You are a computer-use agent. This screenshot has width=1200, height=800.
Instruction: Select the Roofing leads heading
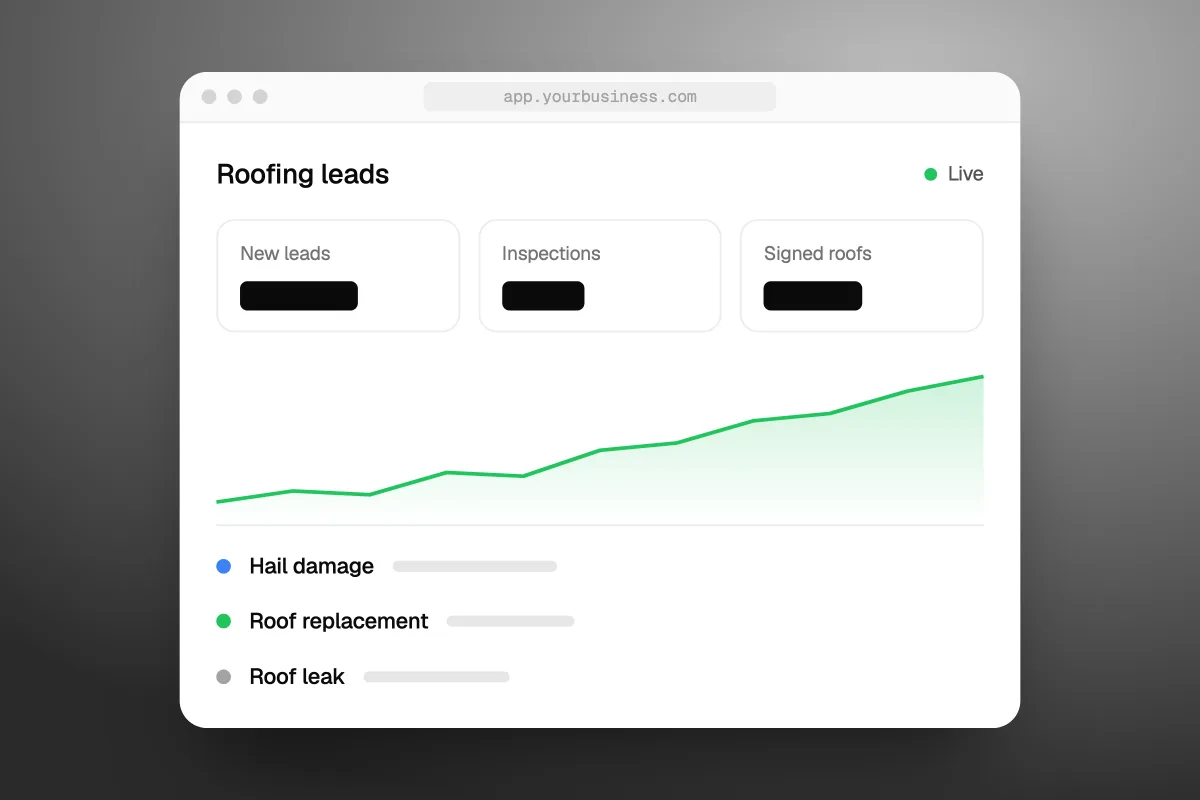click(303, 174)
